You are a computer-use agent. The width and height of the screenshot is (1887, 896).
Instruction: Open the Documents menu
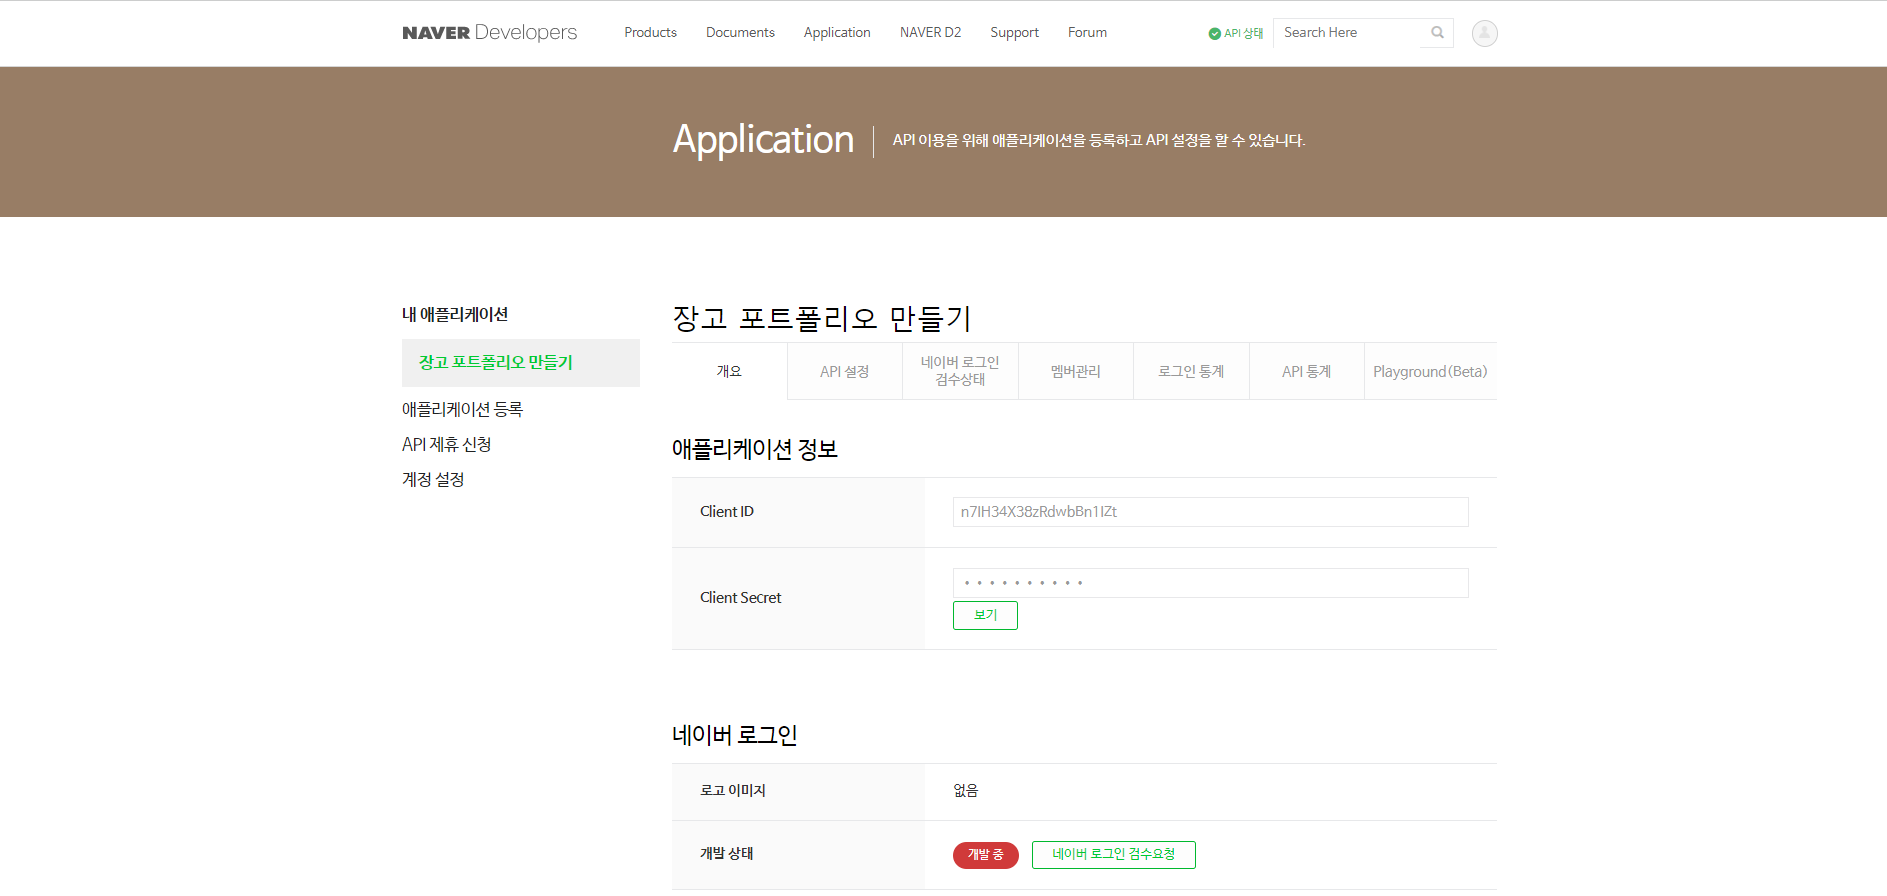click(740, 32)
